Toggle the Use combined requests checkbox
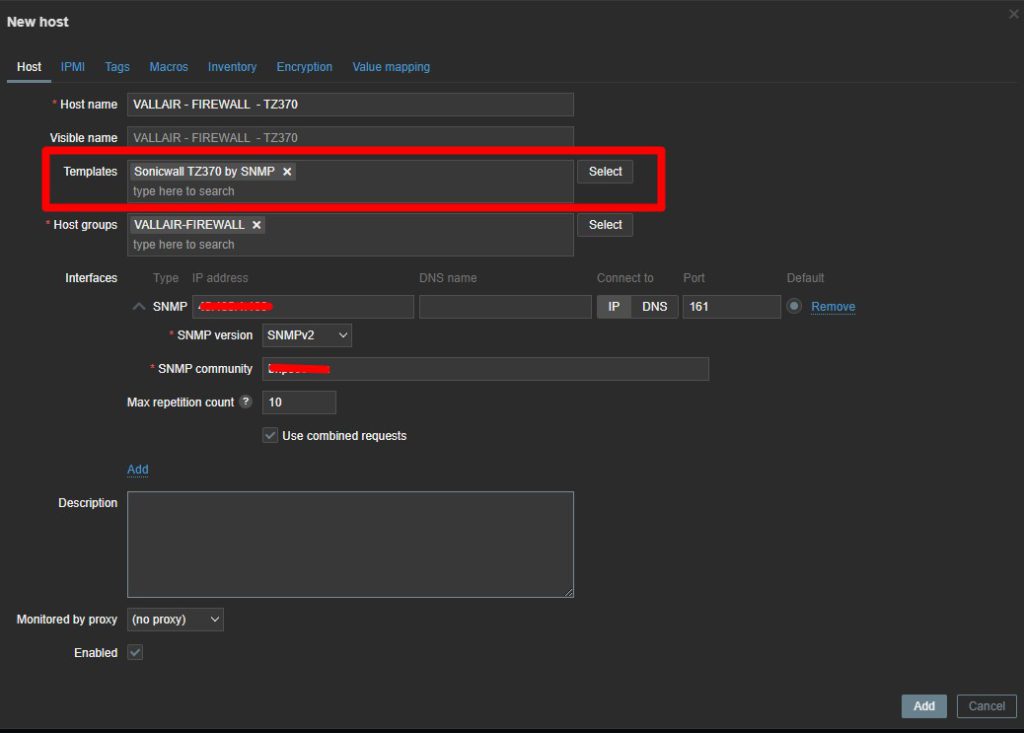Screen dimensions: 1024x733 [270, 436]
